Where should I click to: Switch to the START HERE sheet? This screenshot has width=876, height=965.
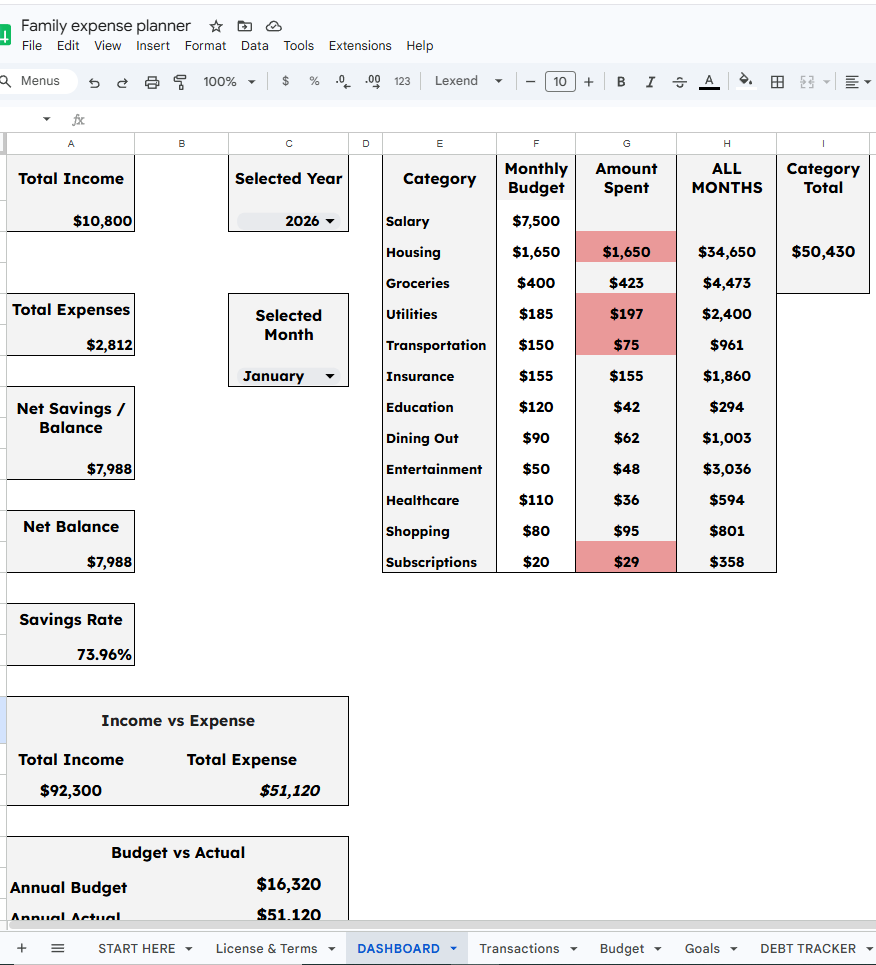pyautogui.click(x=137, y=948)
